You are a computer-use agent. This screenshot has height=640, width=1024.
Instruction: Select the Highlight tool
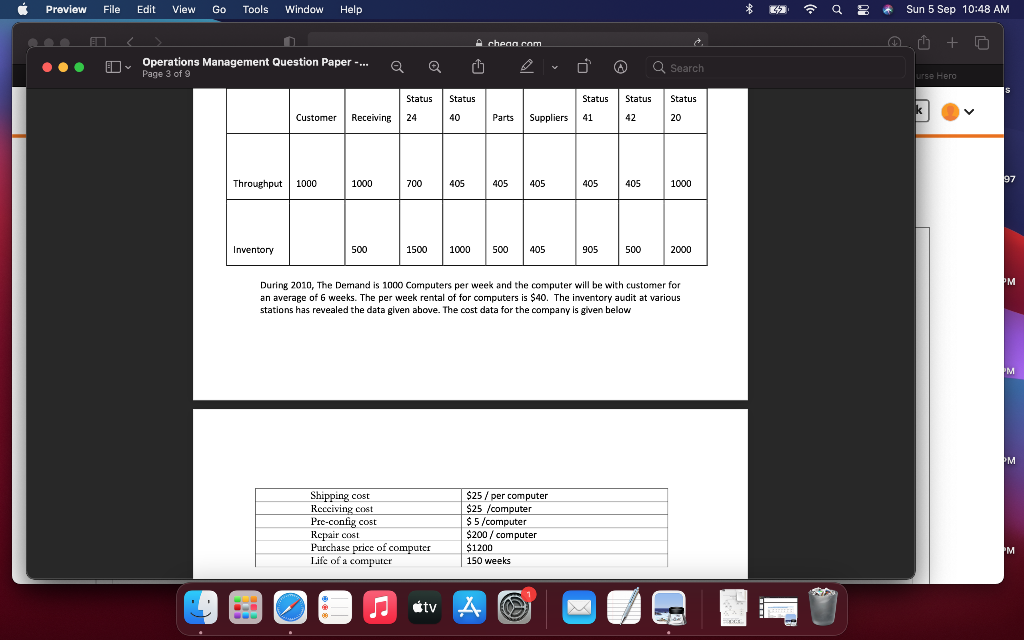click(x=620, y=67)
